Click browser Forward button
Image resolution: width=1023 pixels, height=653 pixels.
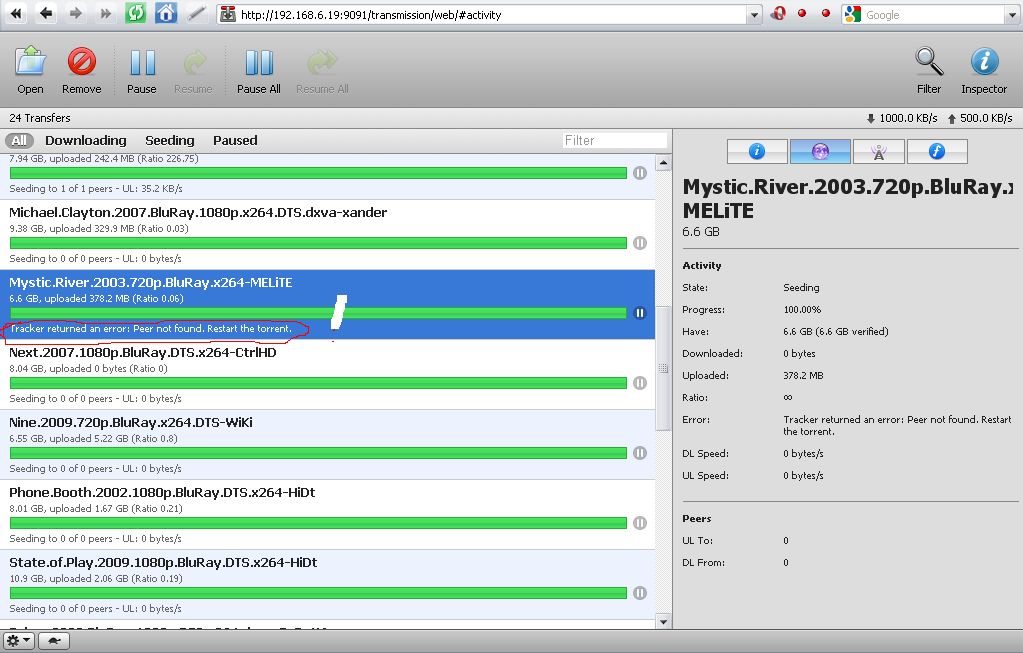point(76,13)
